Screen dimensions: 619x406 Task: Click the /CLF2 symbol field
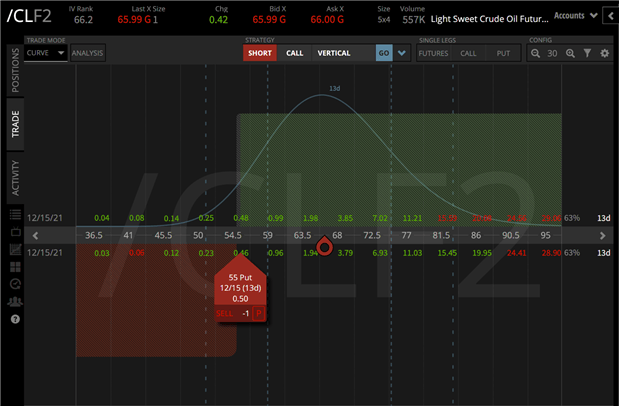[x=30, y=16]
